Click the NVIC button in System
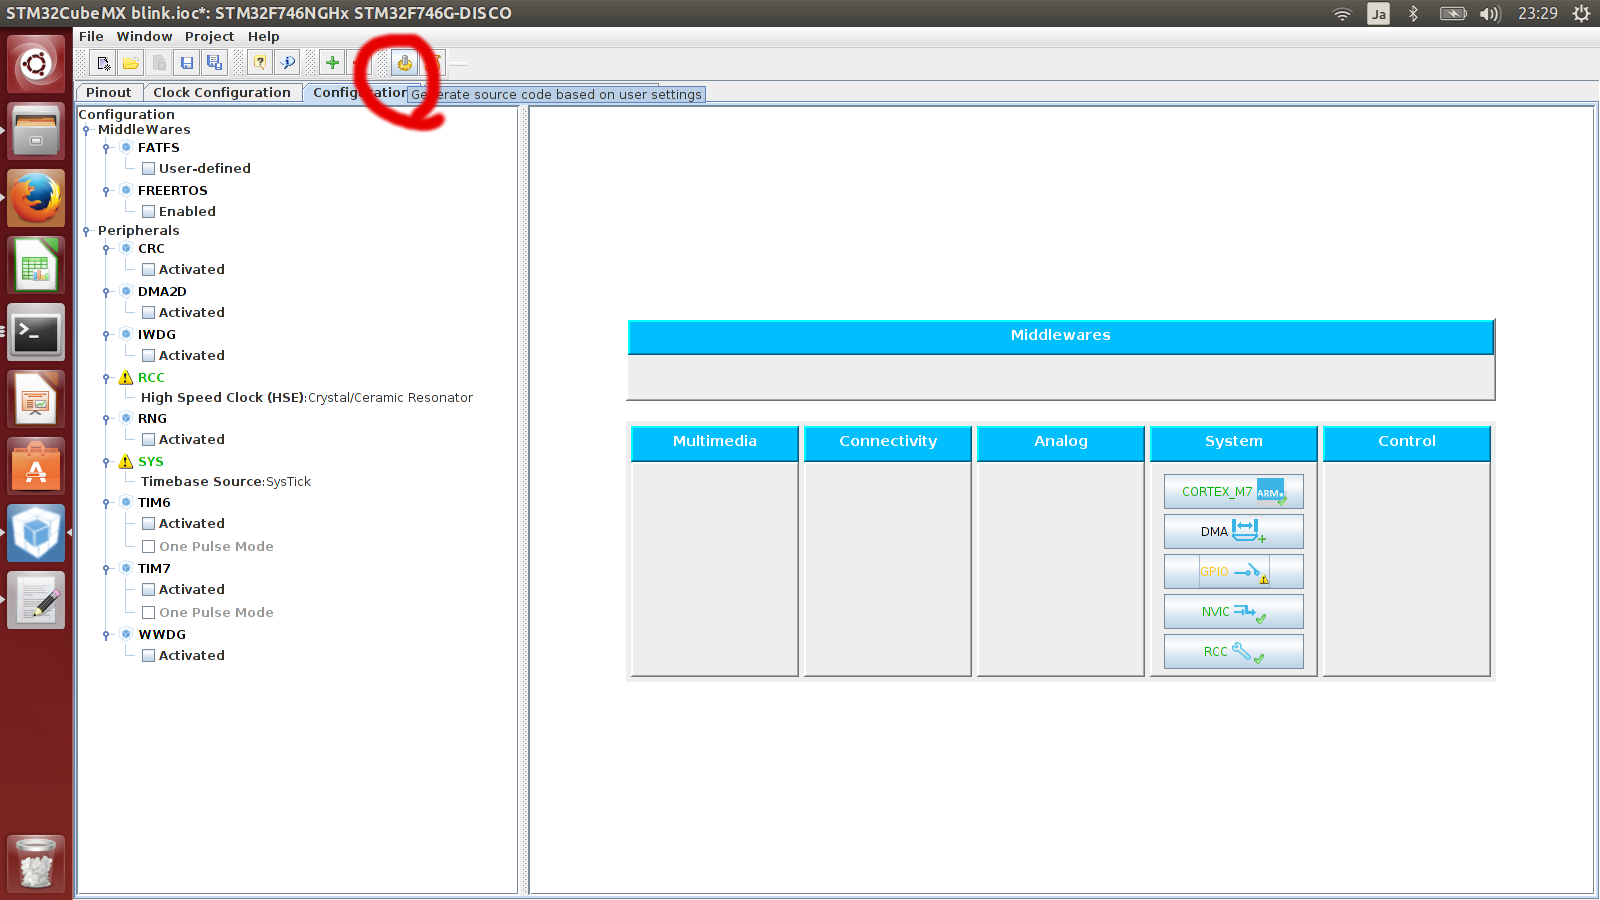Image resolution: width=1600 pixels, height=900 pixels. tap(1233, 612)
